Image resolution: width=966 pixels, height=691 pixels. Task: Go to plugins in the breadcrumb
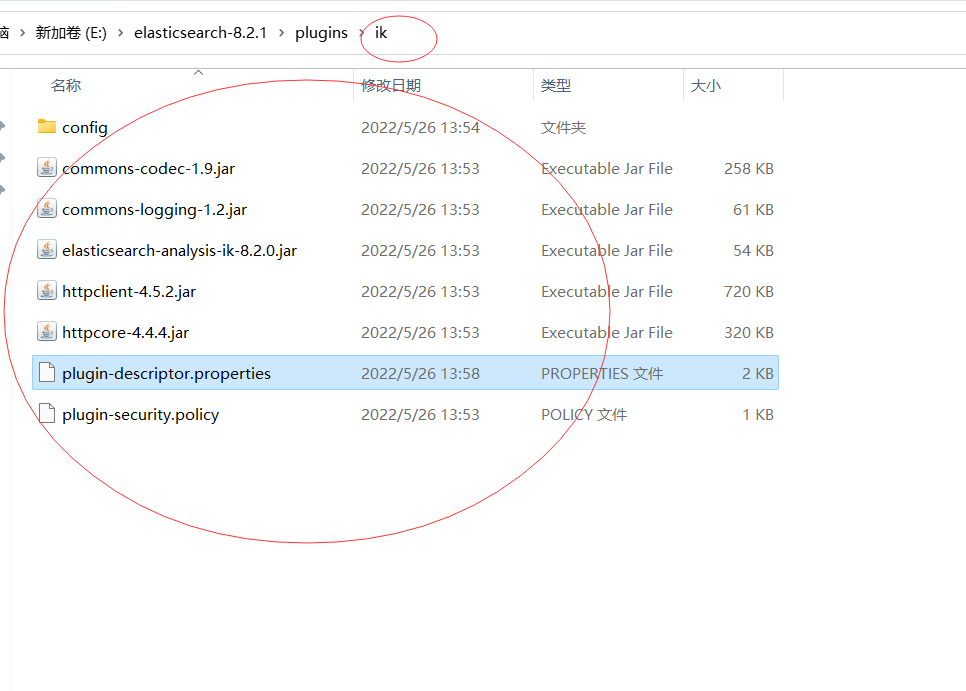(321, 33)
